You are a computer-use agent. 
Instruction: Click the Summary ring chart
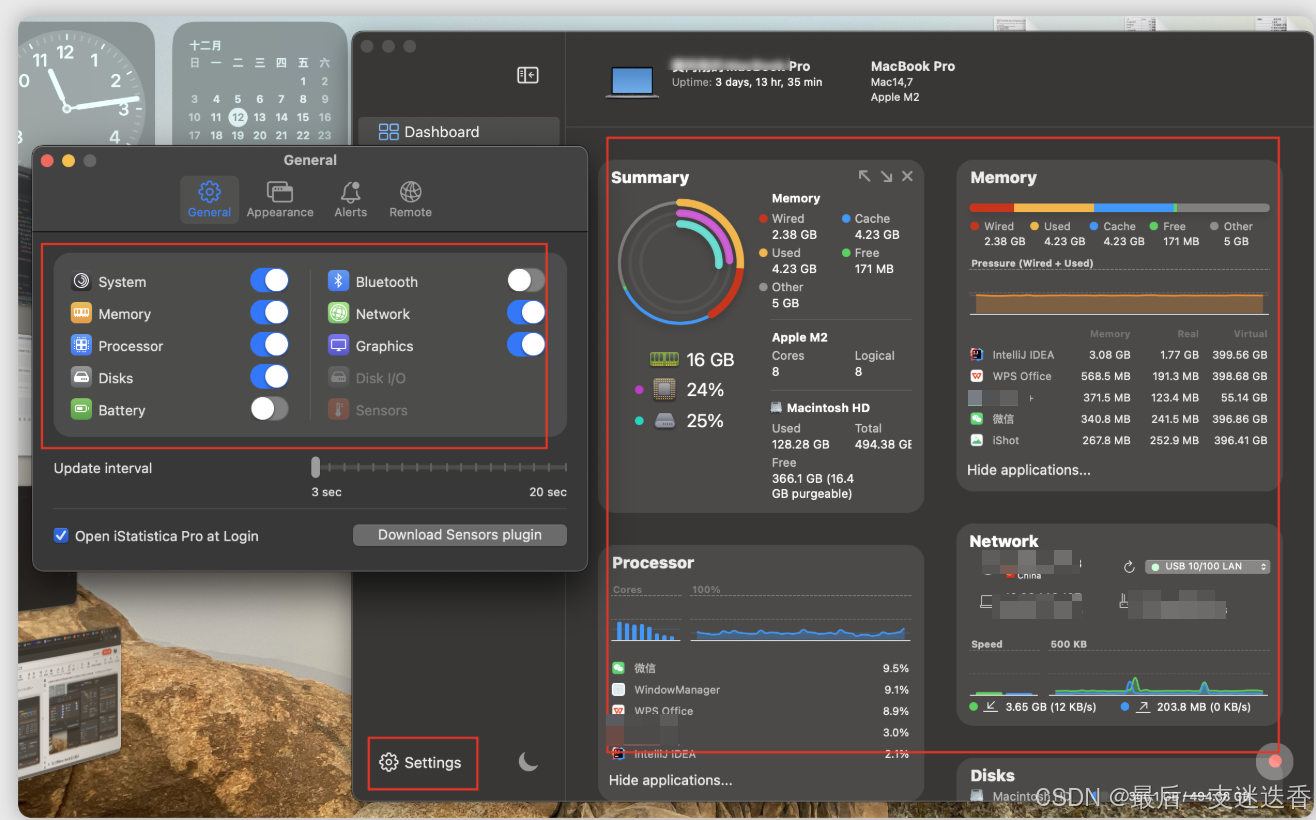(681, 262)
